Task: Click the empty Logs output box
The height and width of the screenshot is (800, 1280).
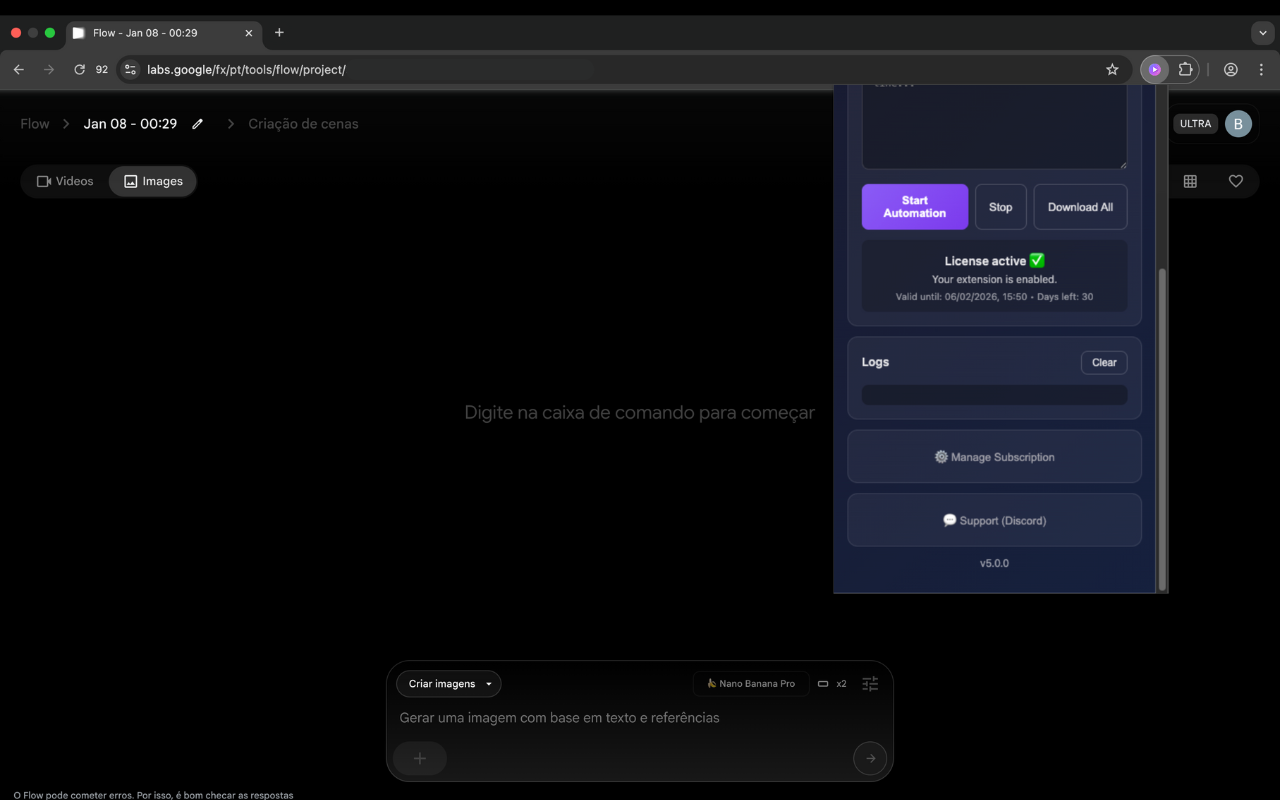Action: [995, 395]
